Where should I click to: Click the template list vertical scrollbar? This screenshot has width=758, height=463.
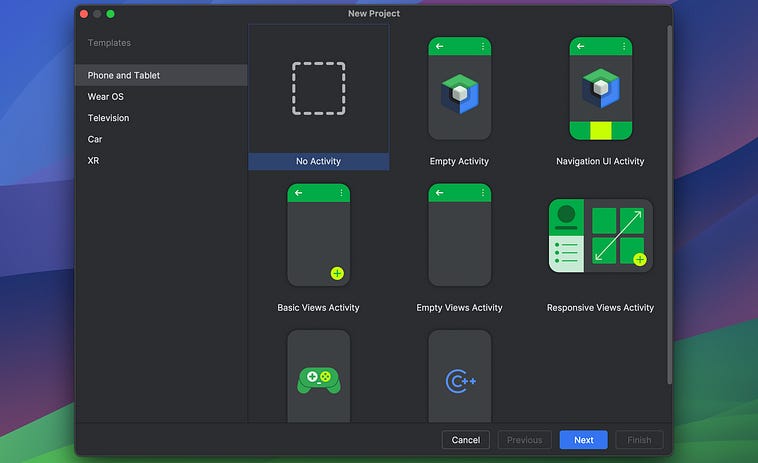coord(670,205)
